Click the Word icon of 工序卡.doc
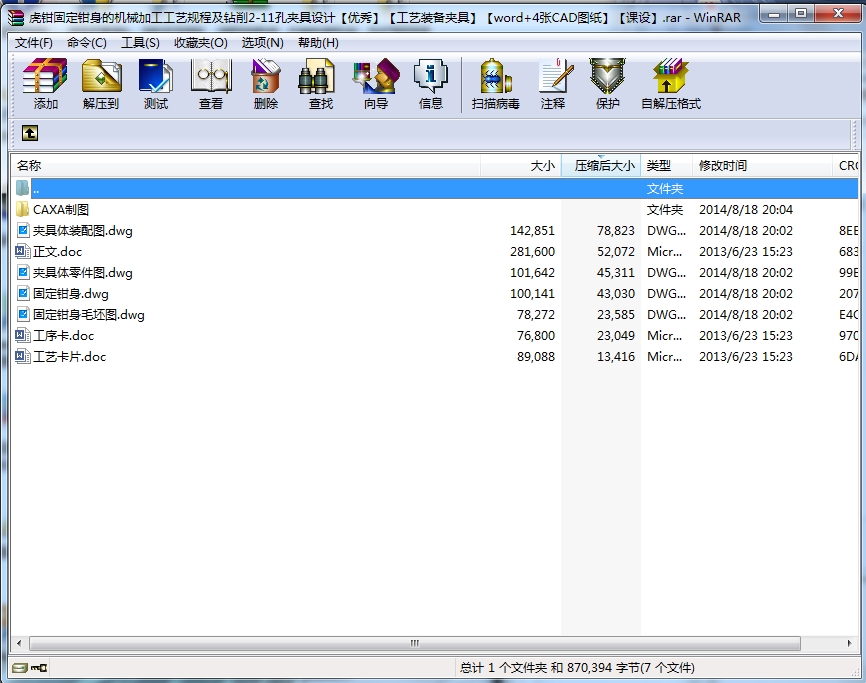The height and width of the screenshot is (683, 866). pos(22,335)
